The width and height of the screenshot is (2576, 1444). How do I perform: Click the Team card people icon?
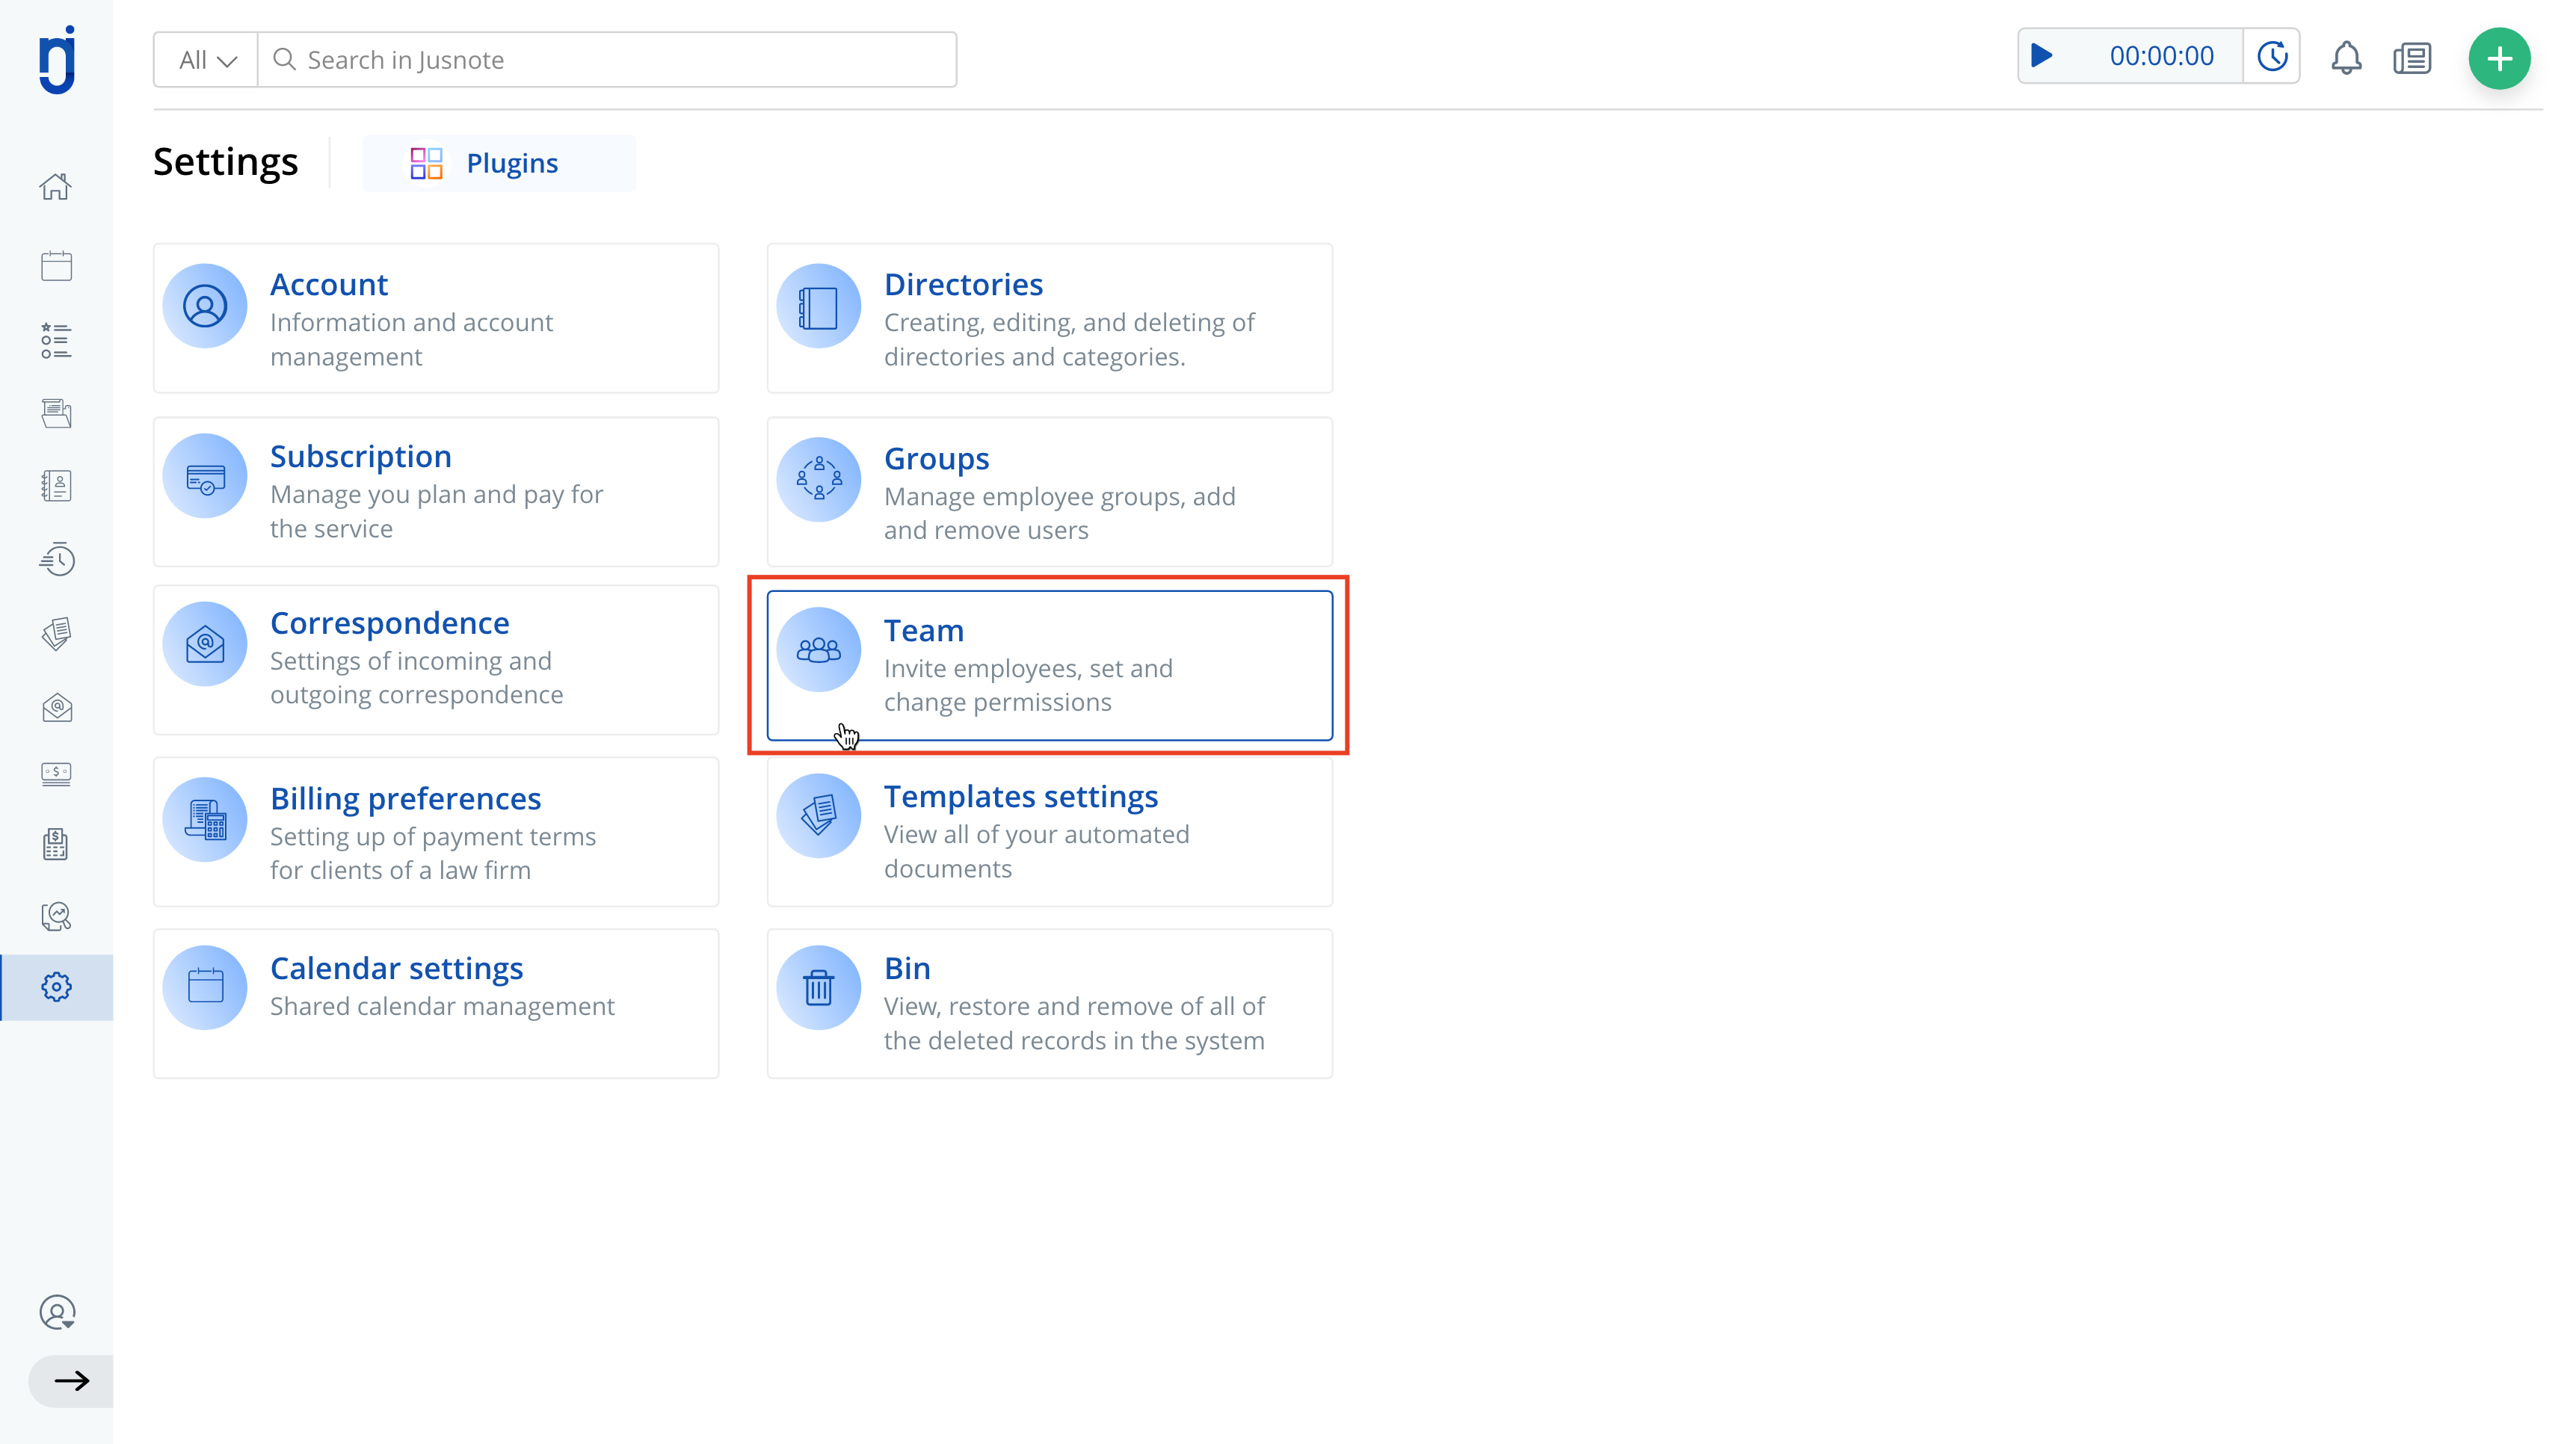(819, 650)
